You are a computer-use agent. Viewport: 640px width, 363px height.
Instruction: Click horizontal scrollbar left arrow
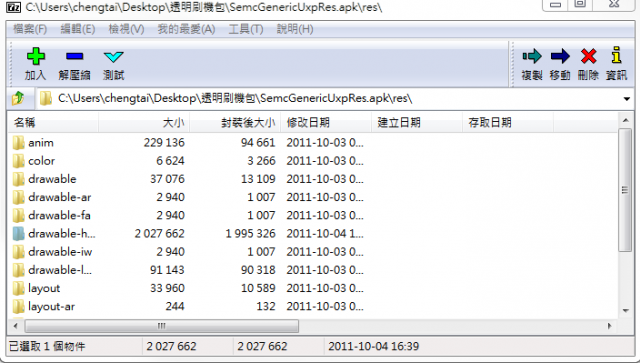16,326
